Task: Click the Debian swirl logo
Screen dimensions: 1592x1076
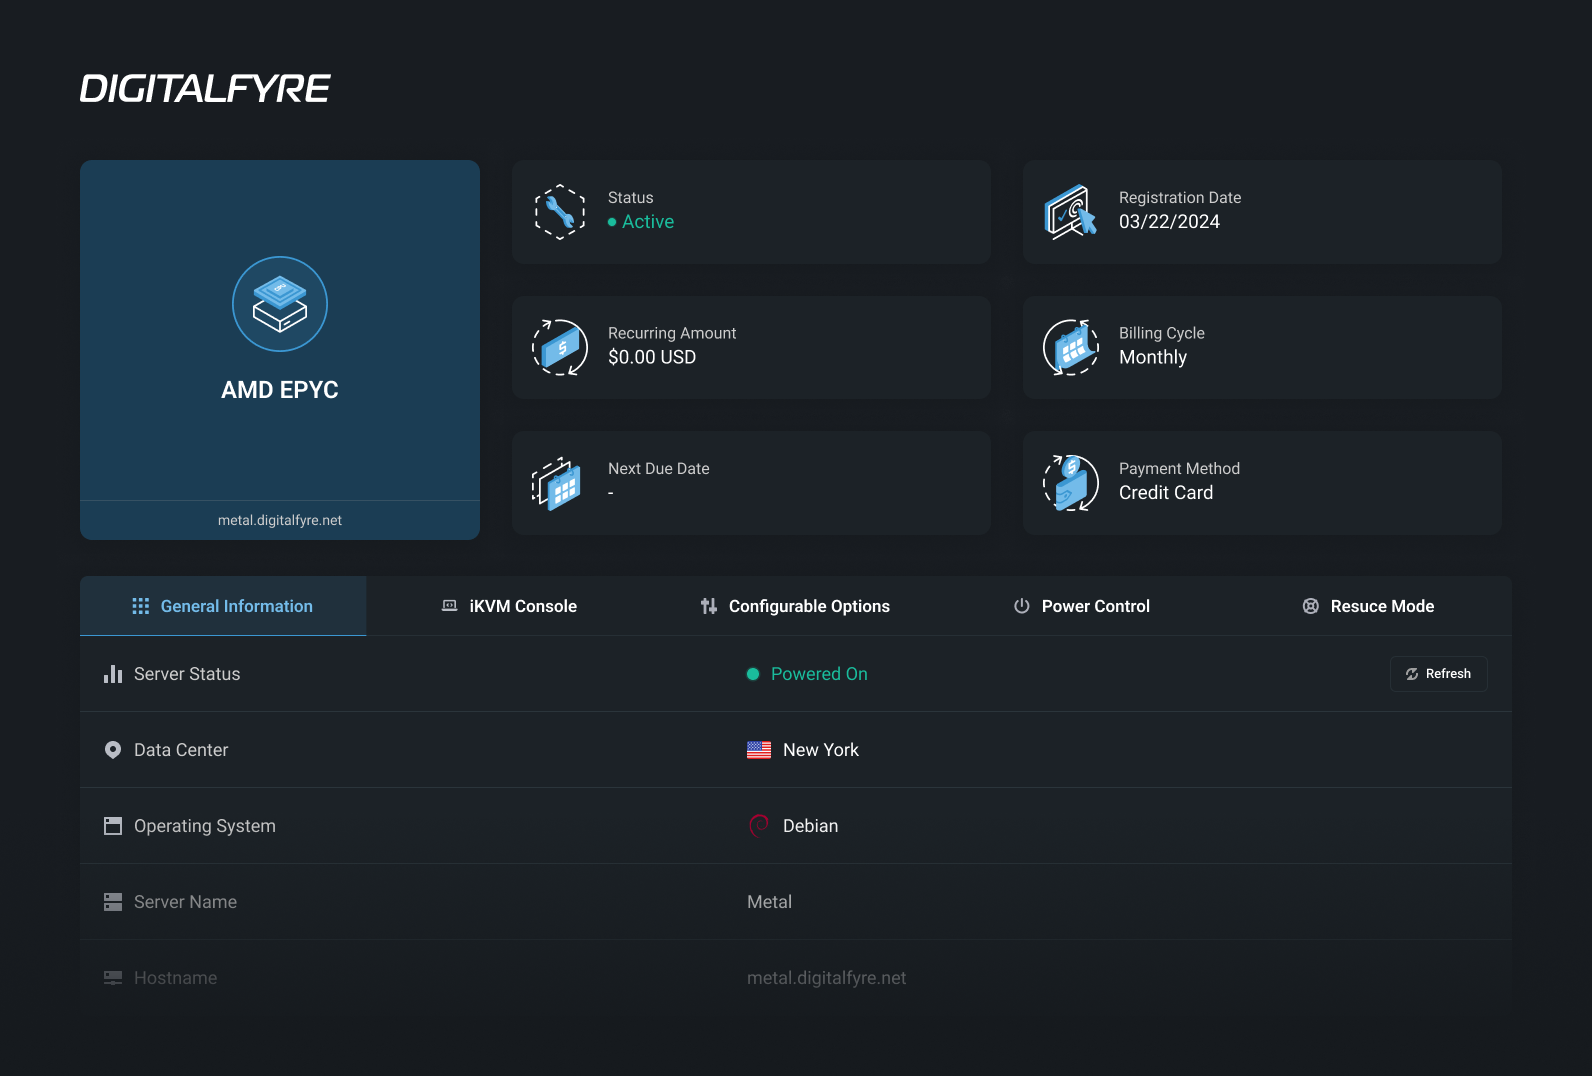Action: (759, 826)
